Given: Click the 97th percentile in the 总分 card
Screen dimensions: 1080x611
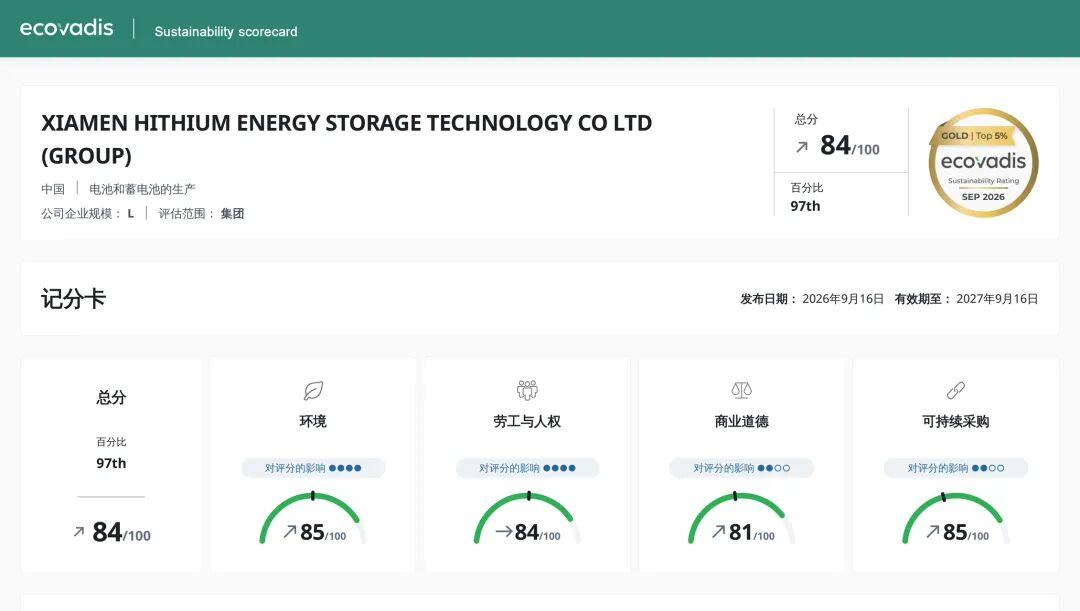Looking at the screenshot, I should coord(112,463).
